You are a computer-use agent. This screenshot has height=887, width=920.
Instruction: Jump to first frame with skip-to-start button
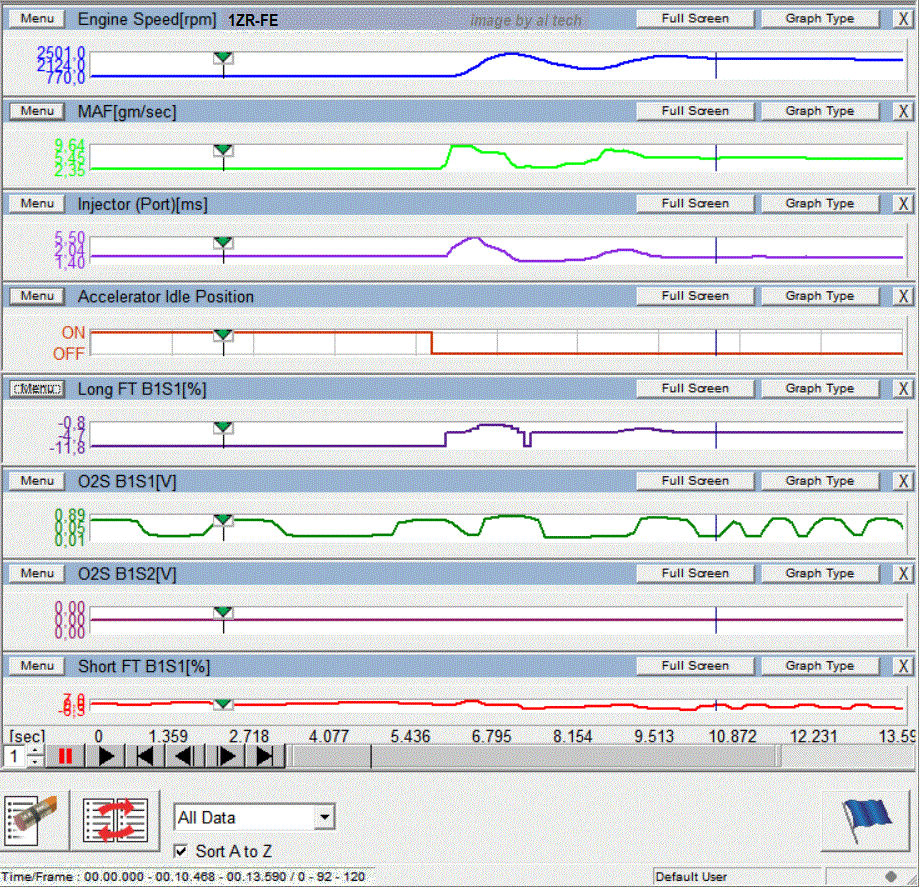145,757
